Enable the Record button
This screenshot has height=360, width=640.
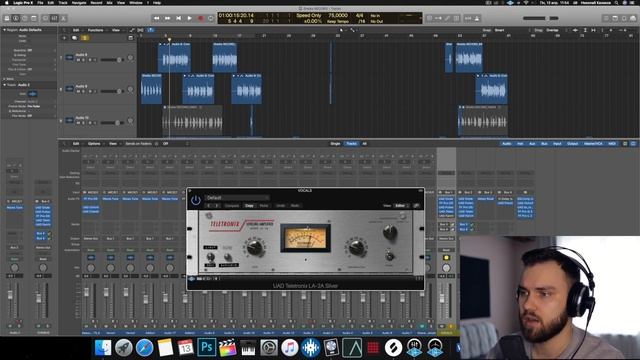[x=200, y=18]
